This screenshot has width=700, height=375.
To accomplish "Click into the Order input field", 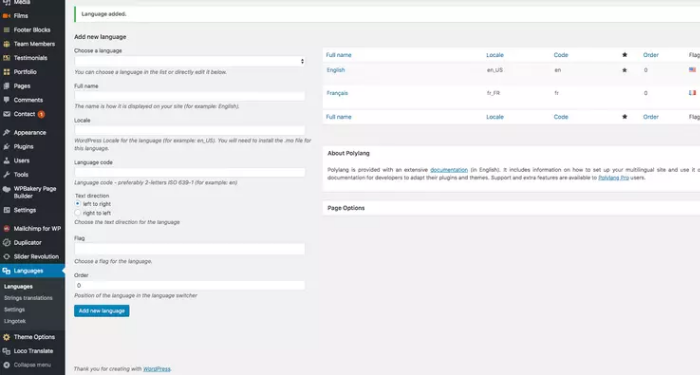I will (x=190, y=285).
